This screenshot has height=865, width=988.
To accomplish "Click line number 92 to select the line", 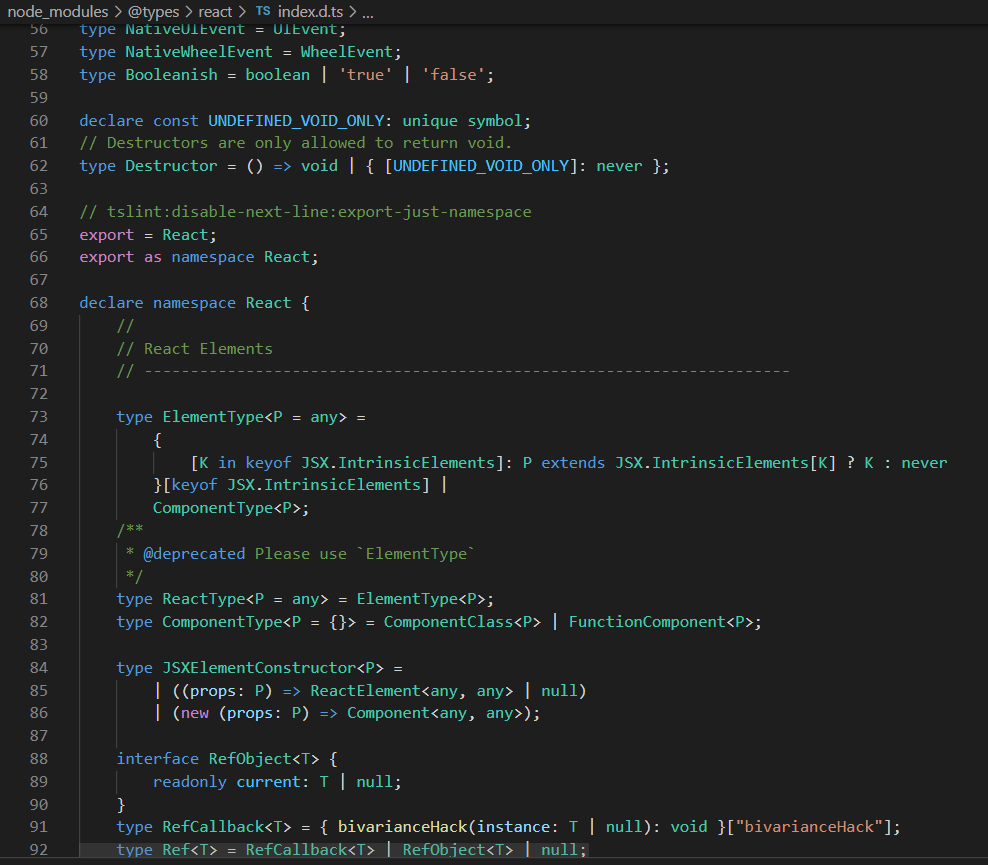I will coord(38,849).
